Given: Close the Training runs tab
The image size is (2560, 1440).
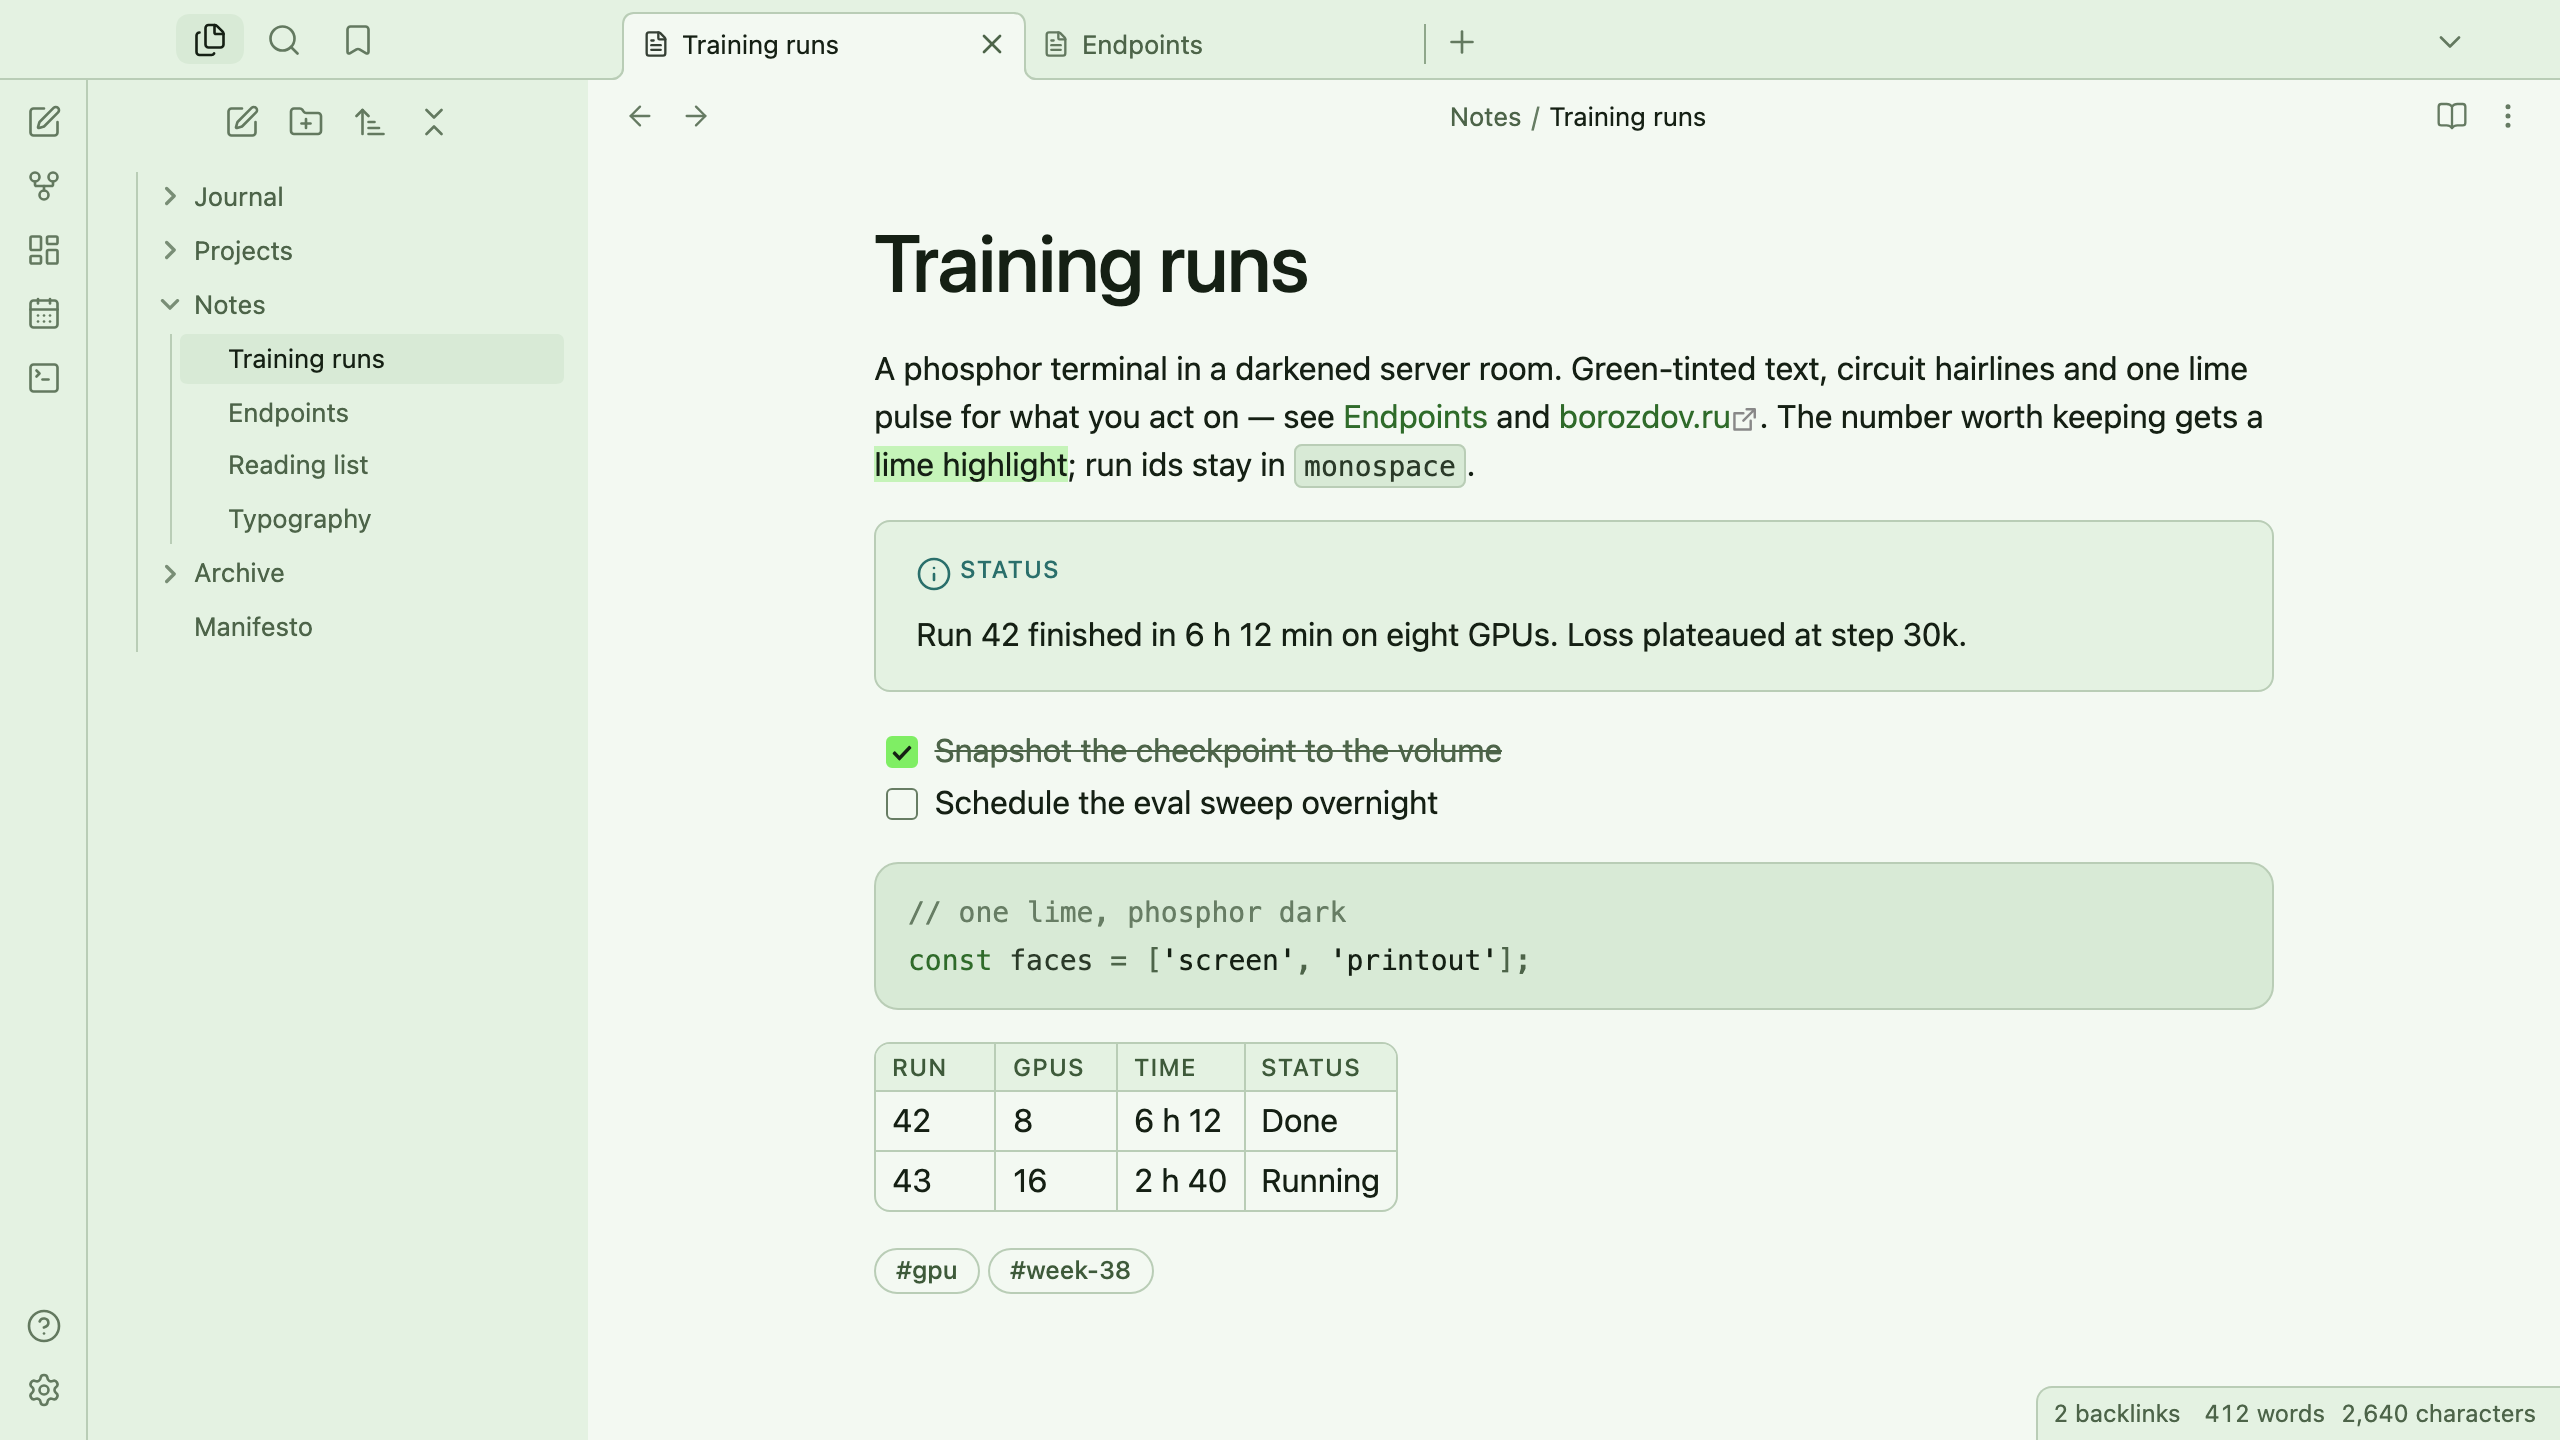Looking at the screenshot, I should (992, 44).
